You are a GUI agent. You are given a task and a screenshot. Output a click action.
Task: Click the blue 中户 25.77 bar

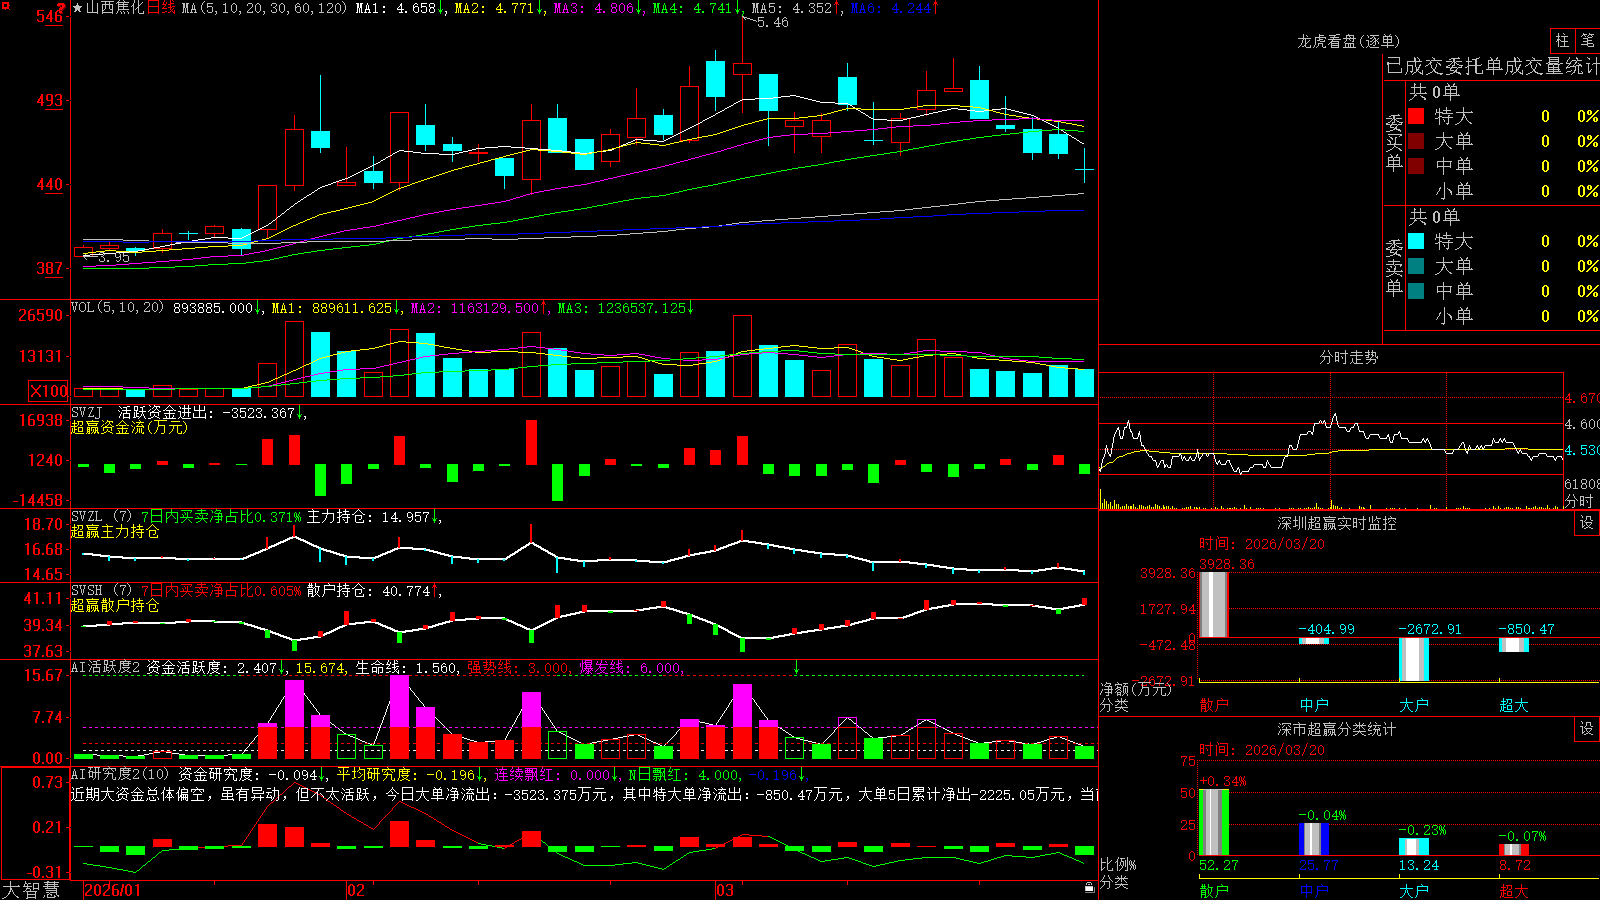[x=1313, y=839]
